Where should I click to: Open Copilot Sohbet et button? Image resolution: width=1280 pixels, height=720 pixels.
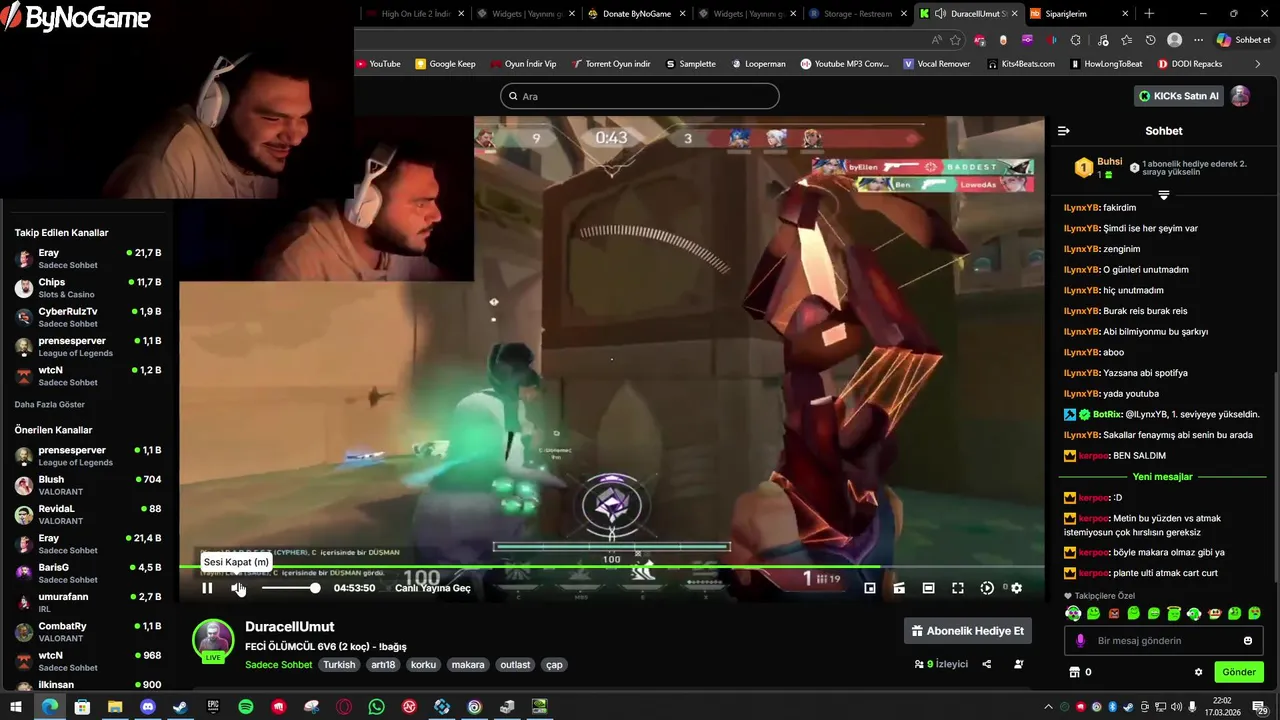click(x=1244, y=40)
